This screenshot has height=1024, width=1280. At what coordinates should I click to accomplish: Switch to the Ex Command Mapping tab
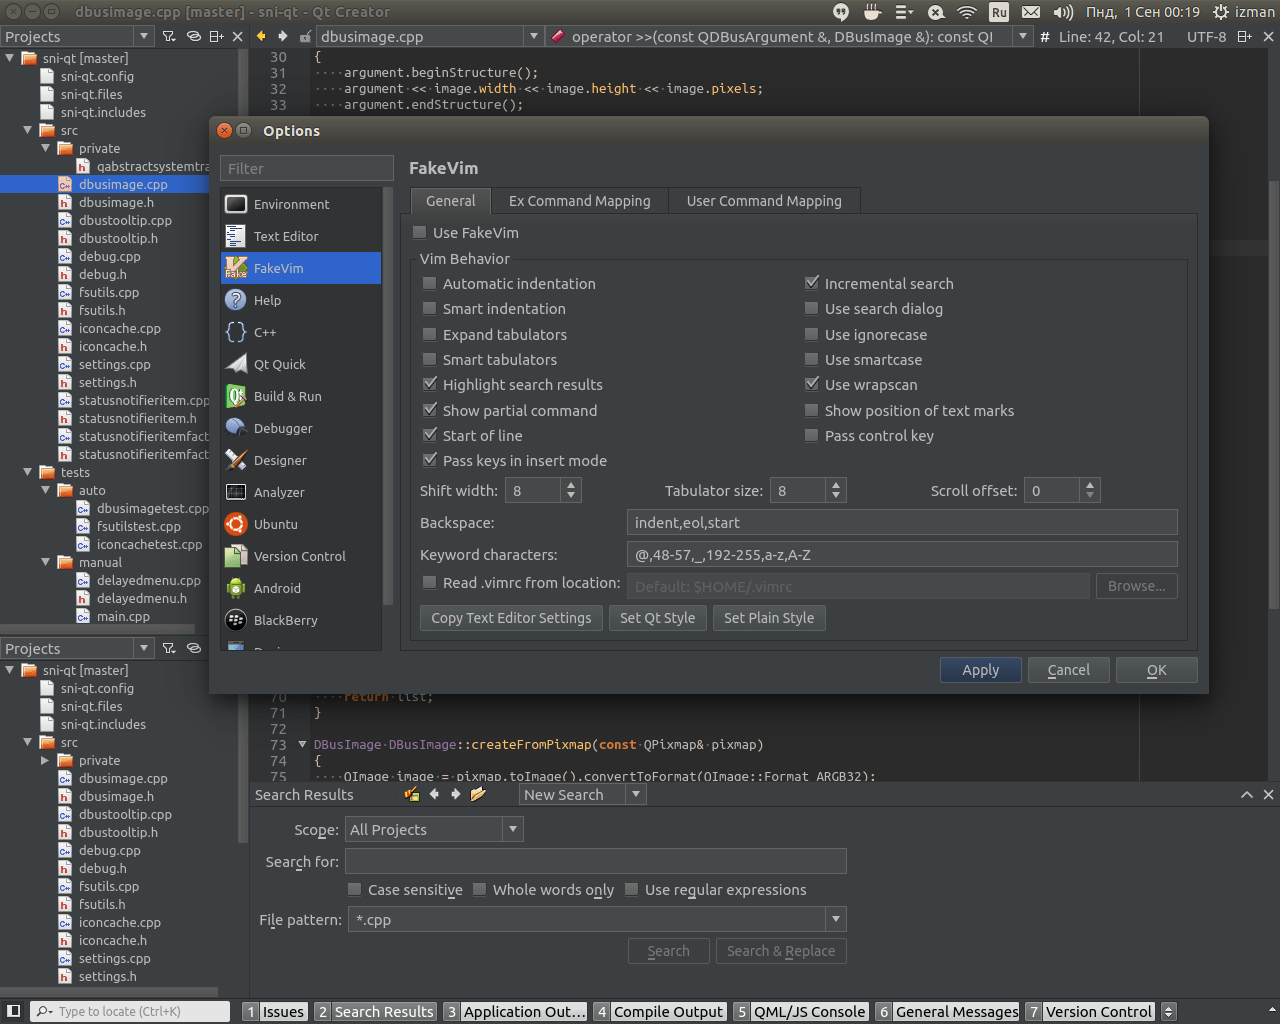click(579, 200)
